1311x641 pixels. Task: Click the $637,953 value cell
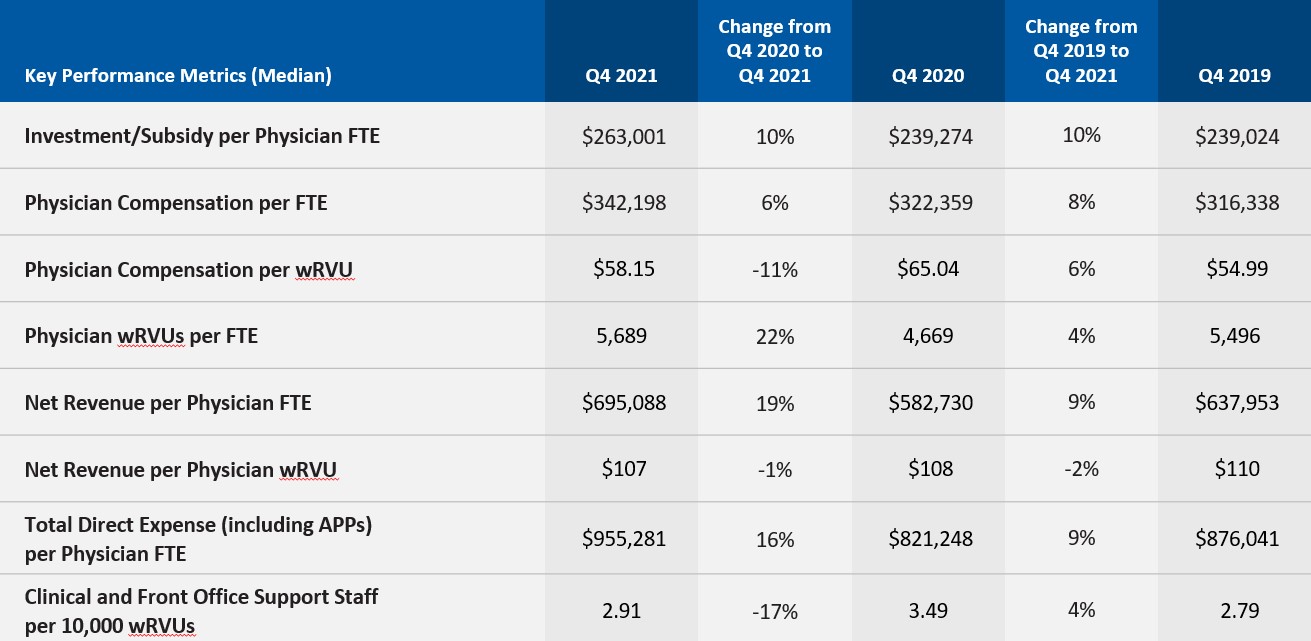pyautogui.click(x=1237, y=403)
